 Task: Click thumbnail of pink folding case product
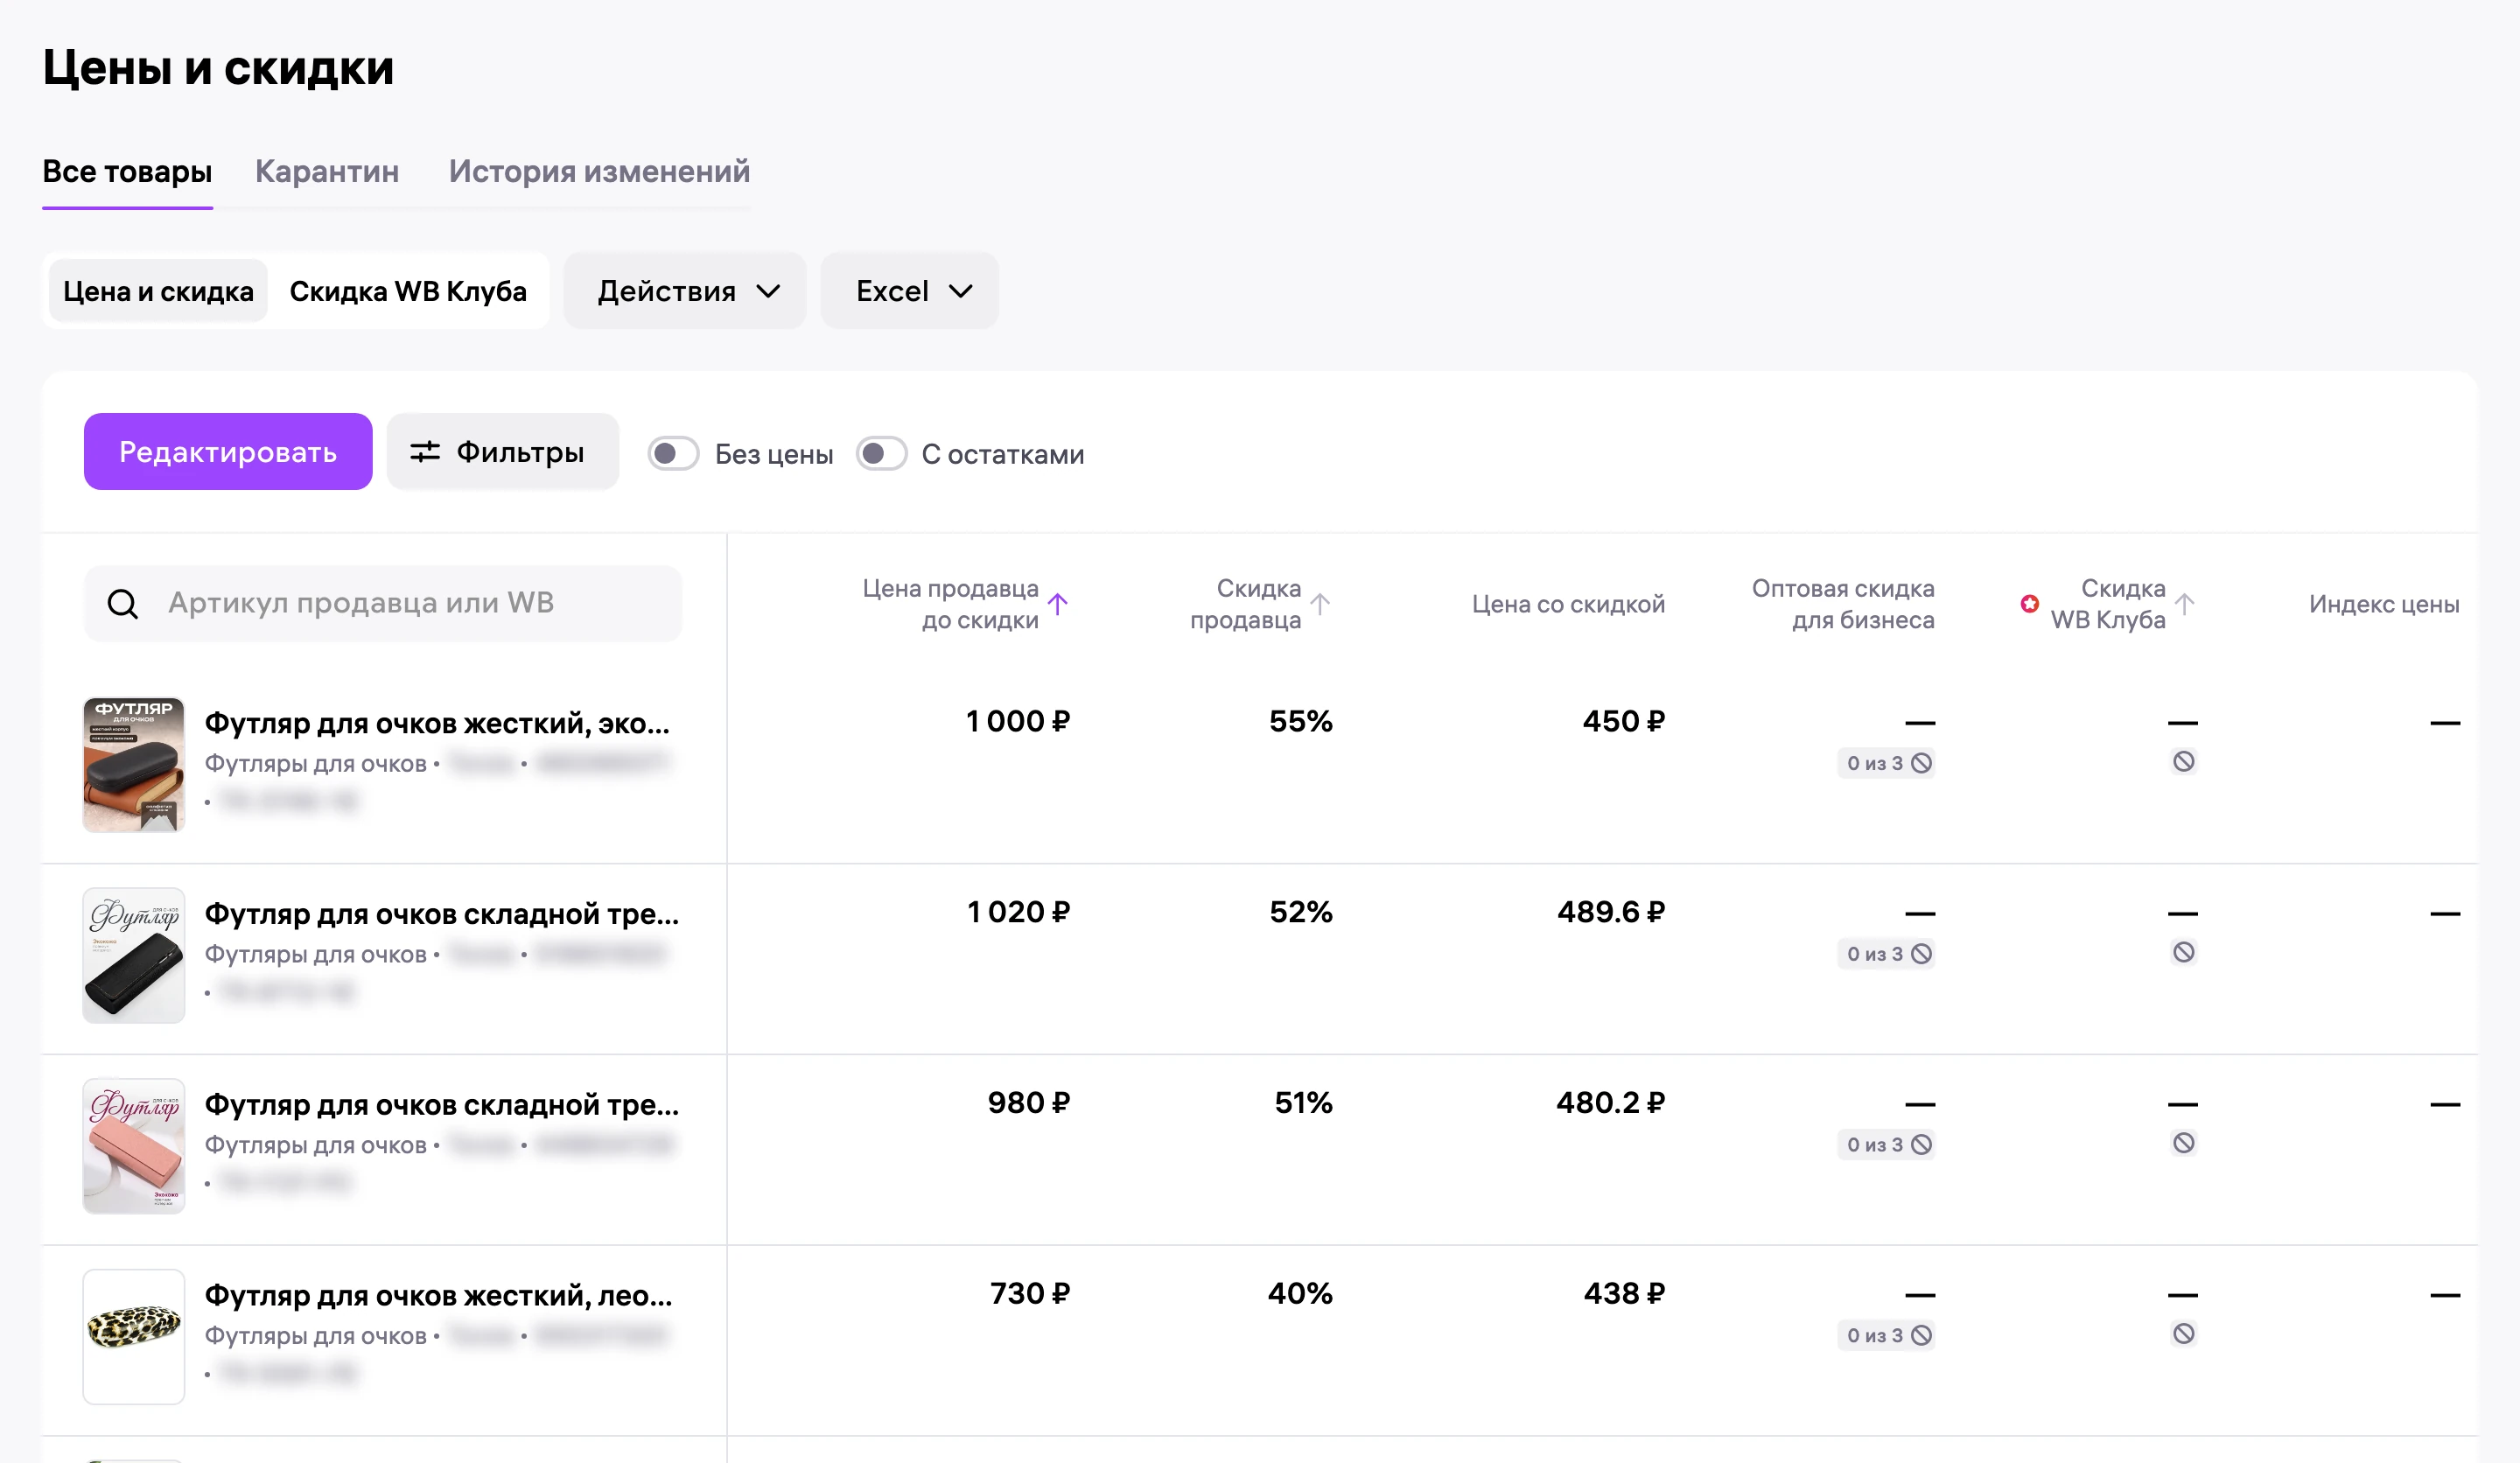click(x=134, y=1146)
